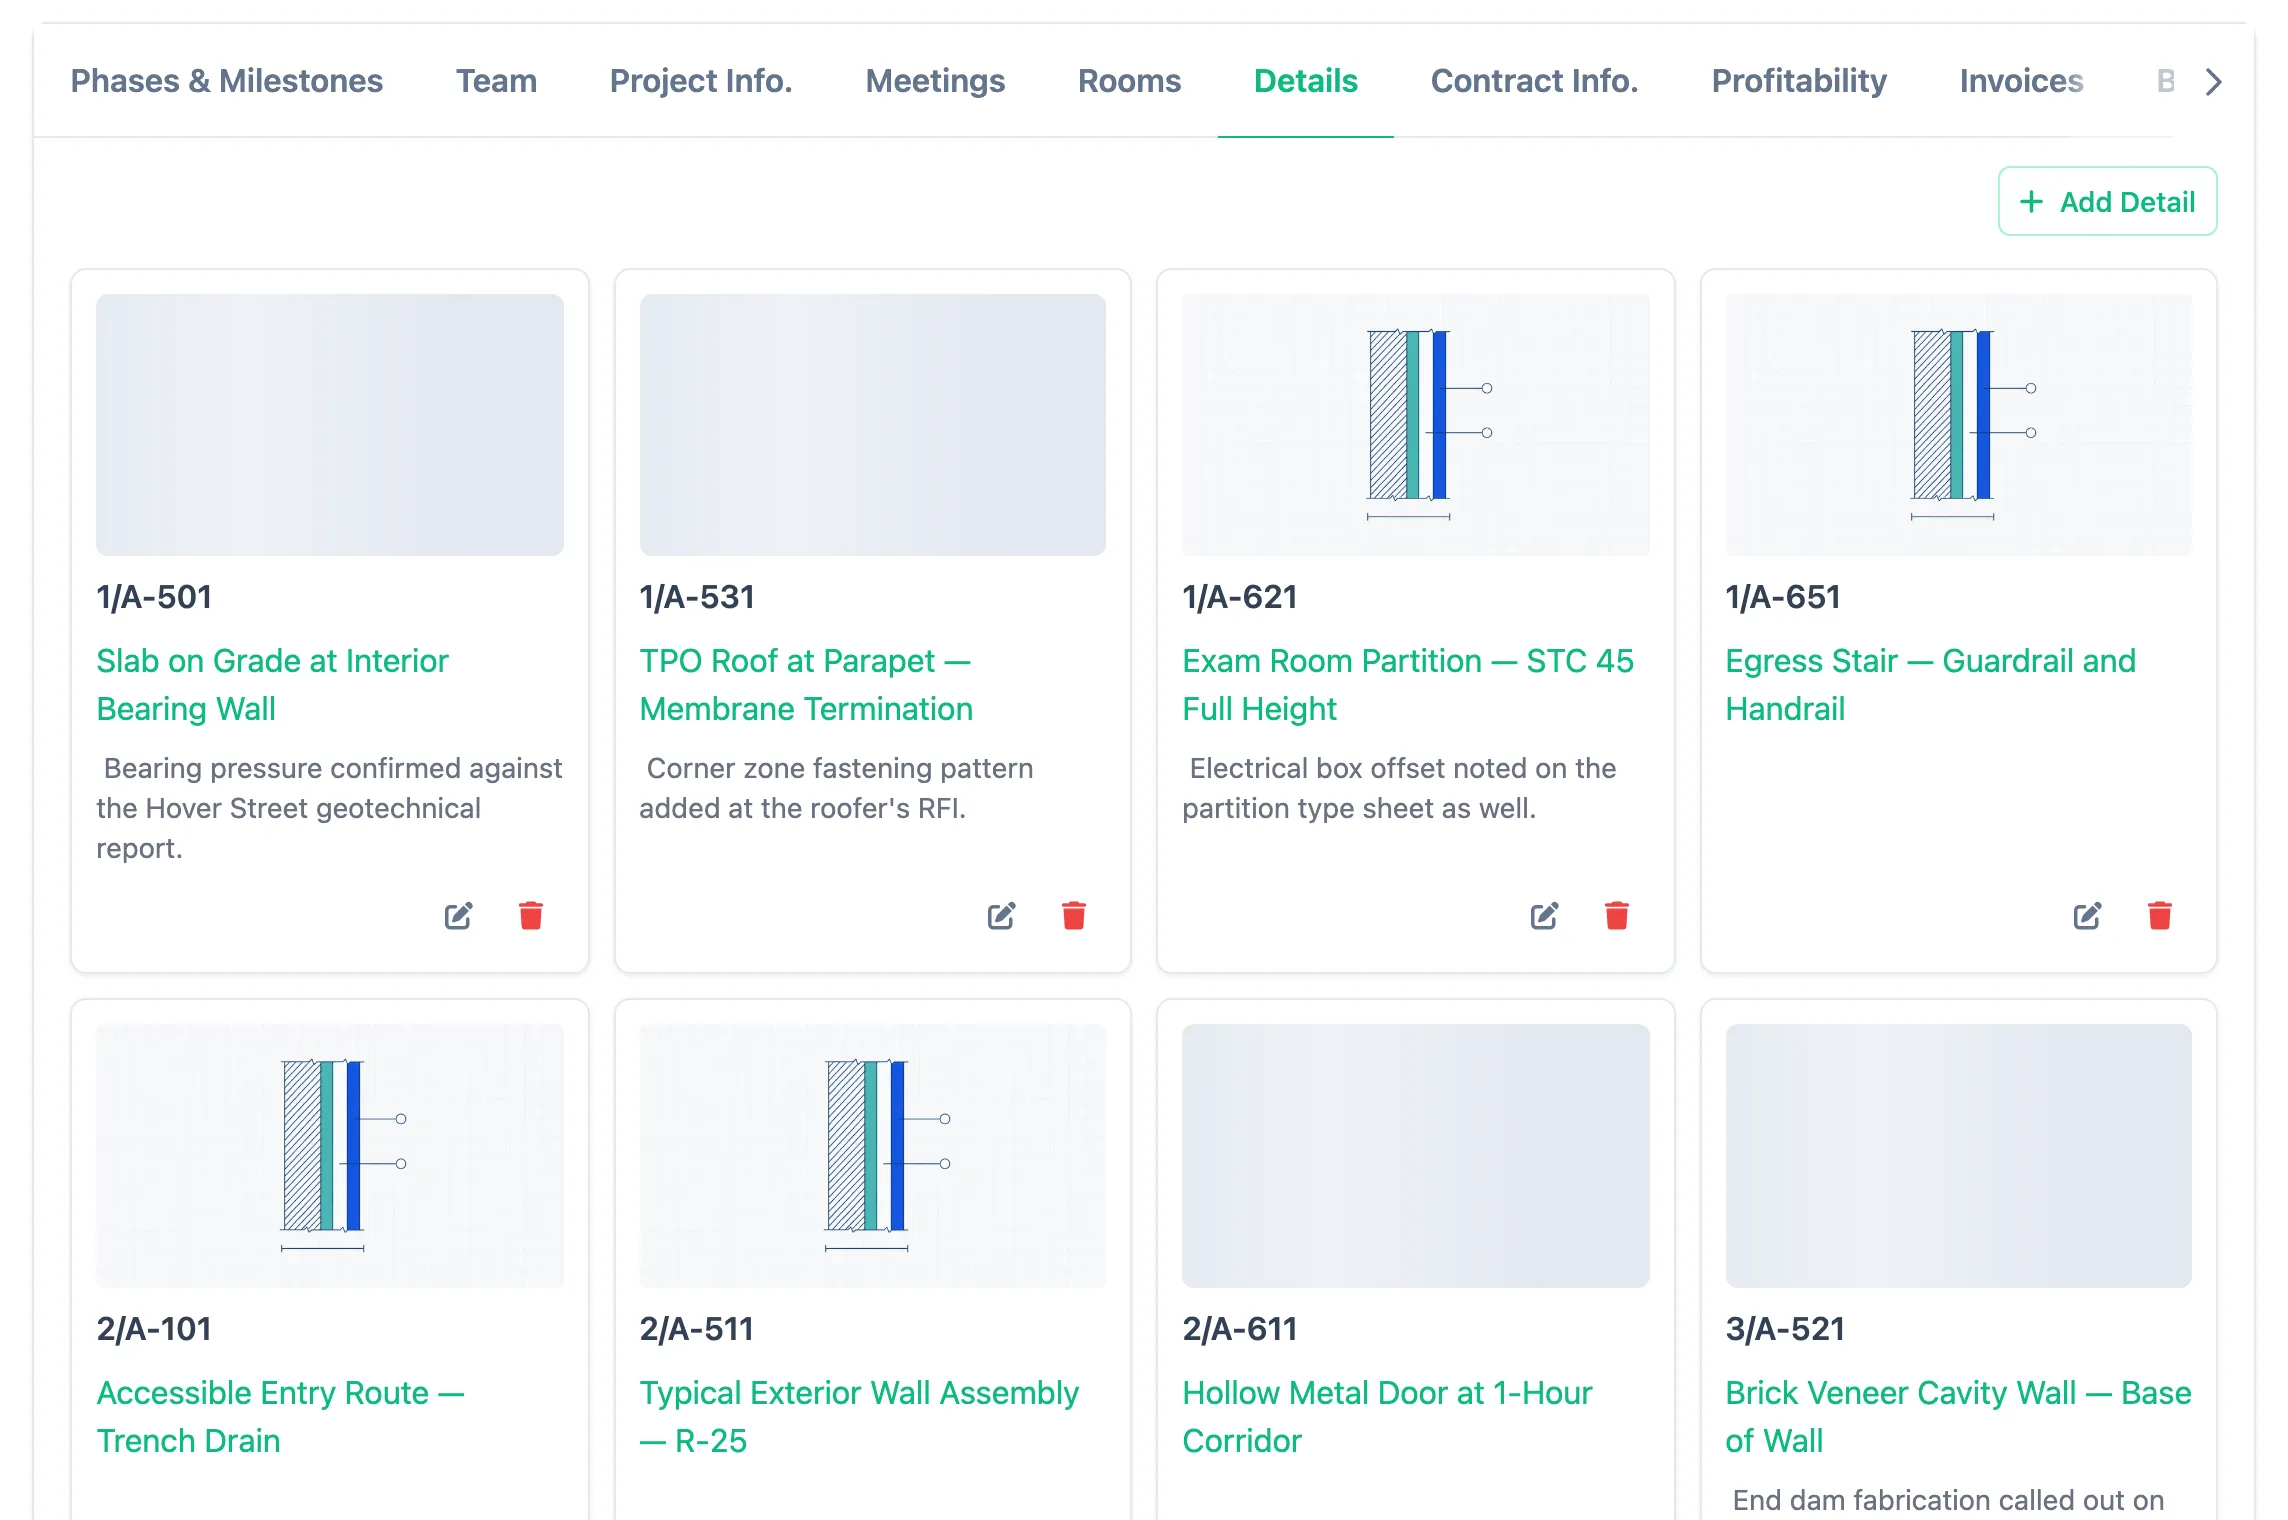Click the 3/A-521 placeholder thumbnail
Screen dimensions: 2288x1520
point(1959,1156)
